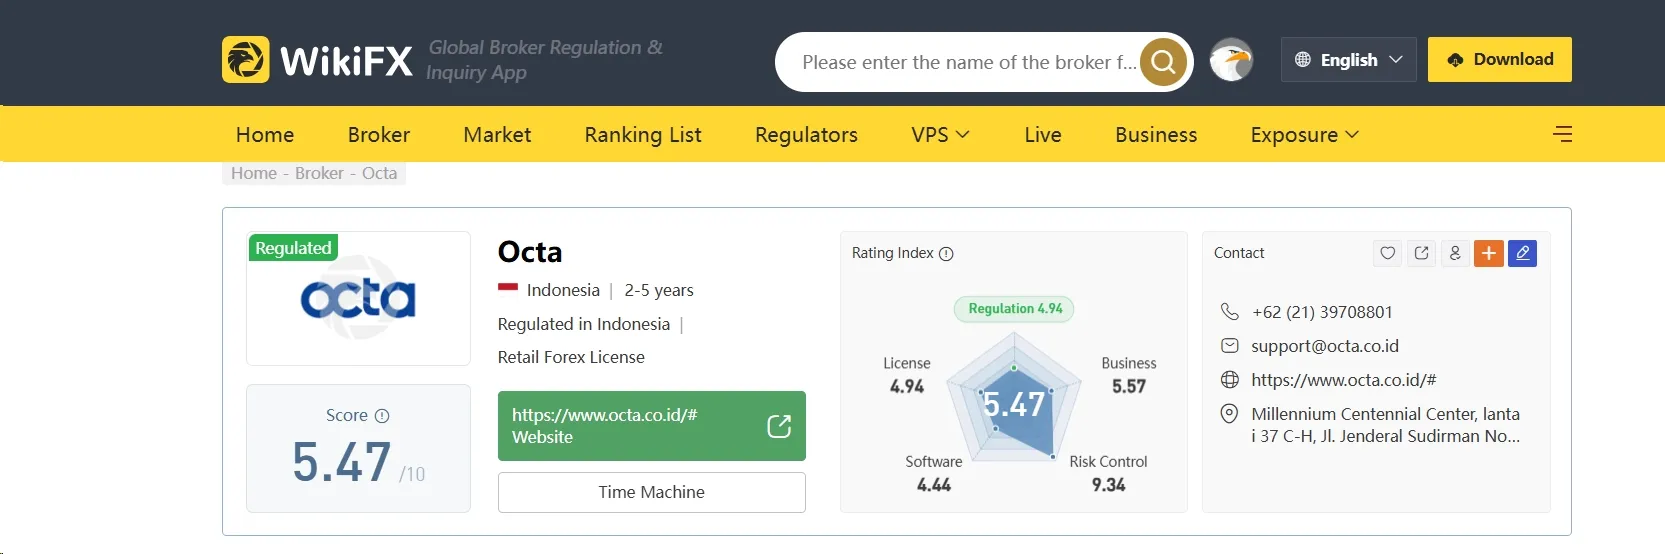The width and height of the screenshot is (1665, 554).
Task: Click the Rating Index info icon
Action: click(x=946, y=254)
